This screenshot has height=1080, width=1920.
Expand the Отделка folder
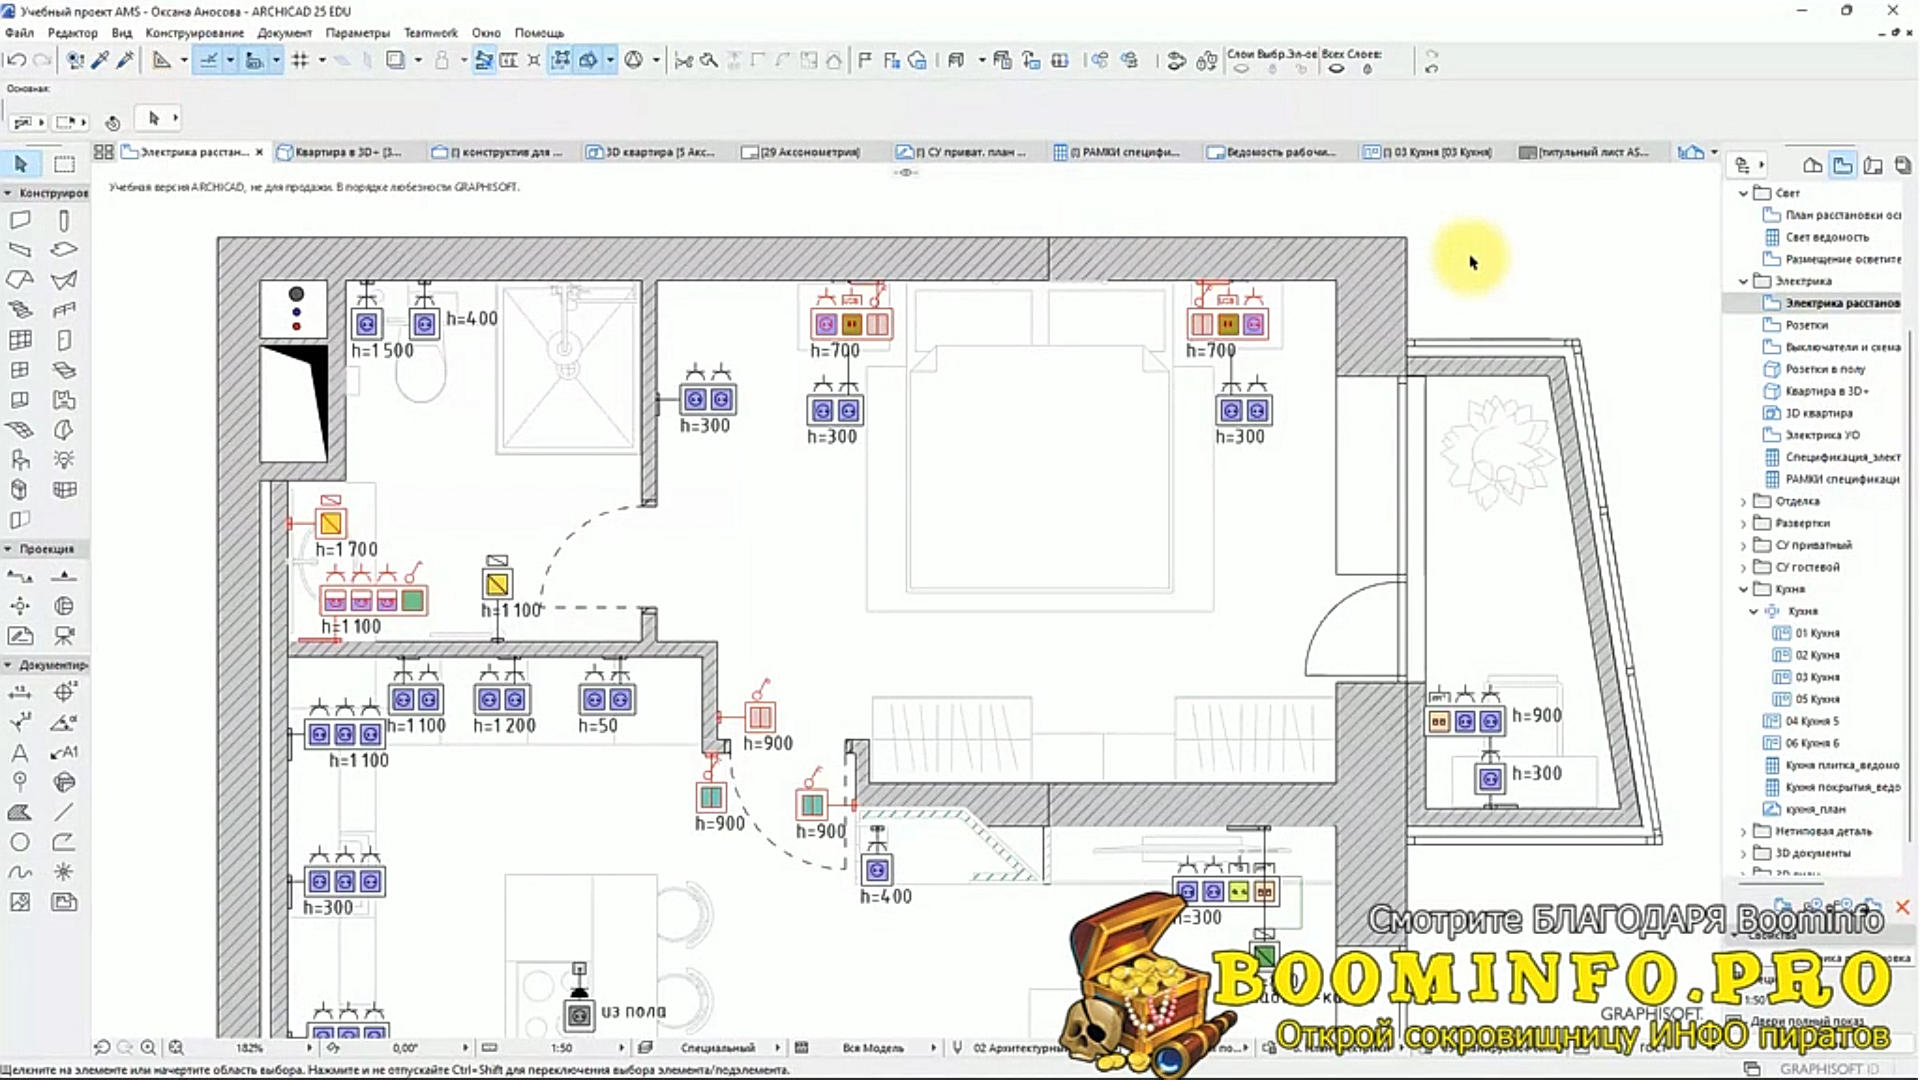(x=1743, y=501)
